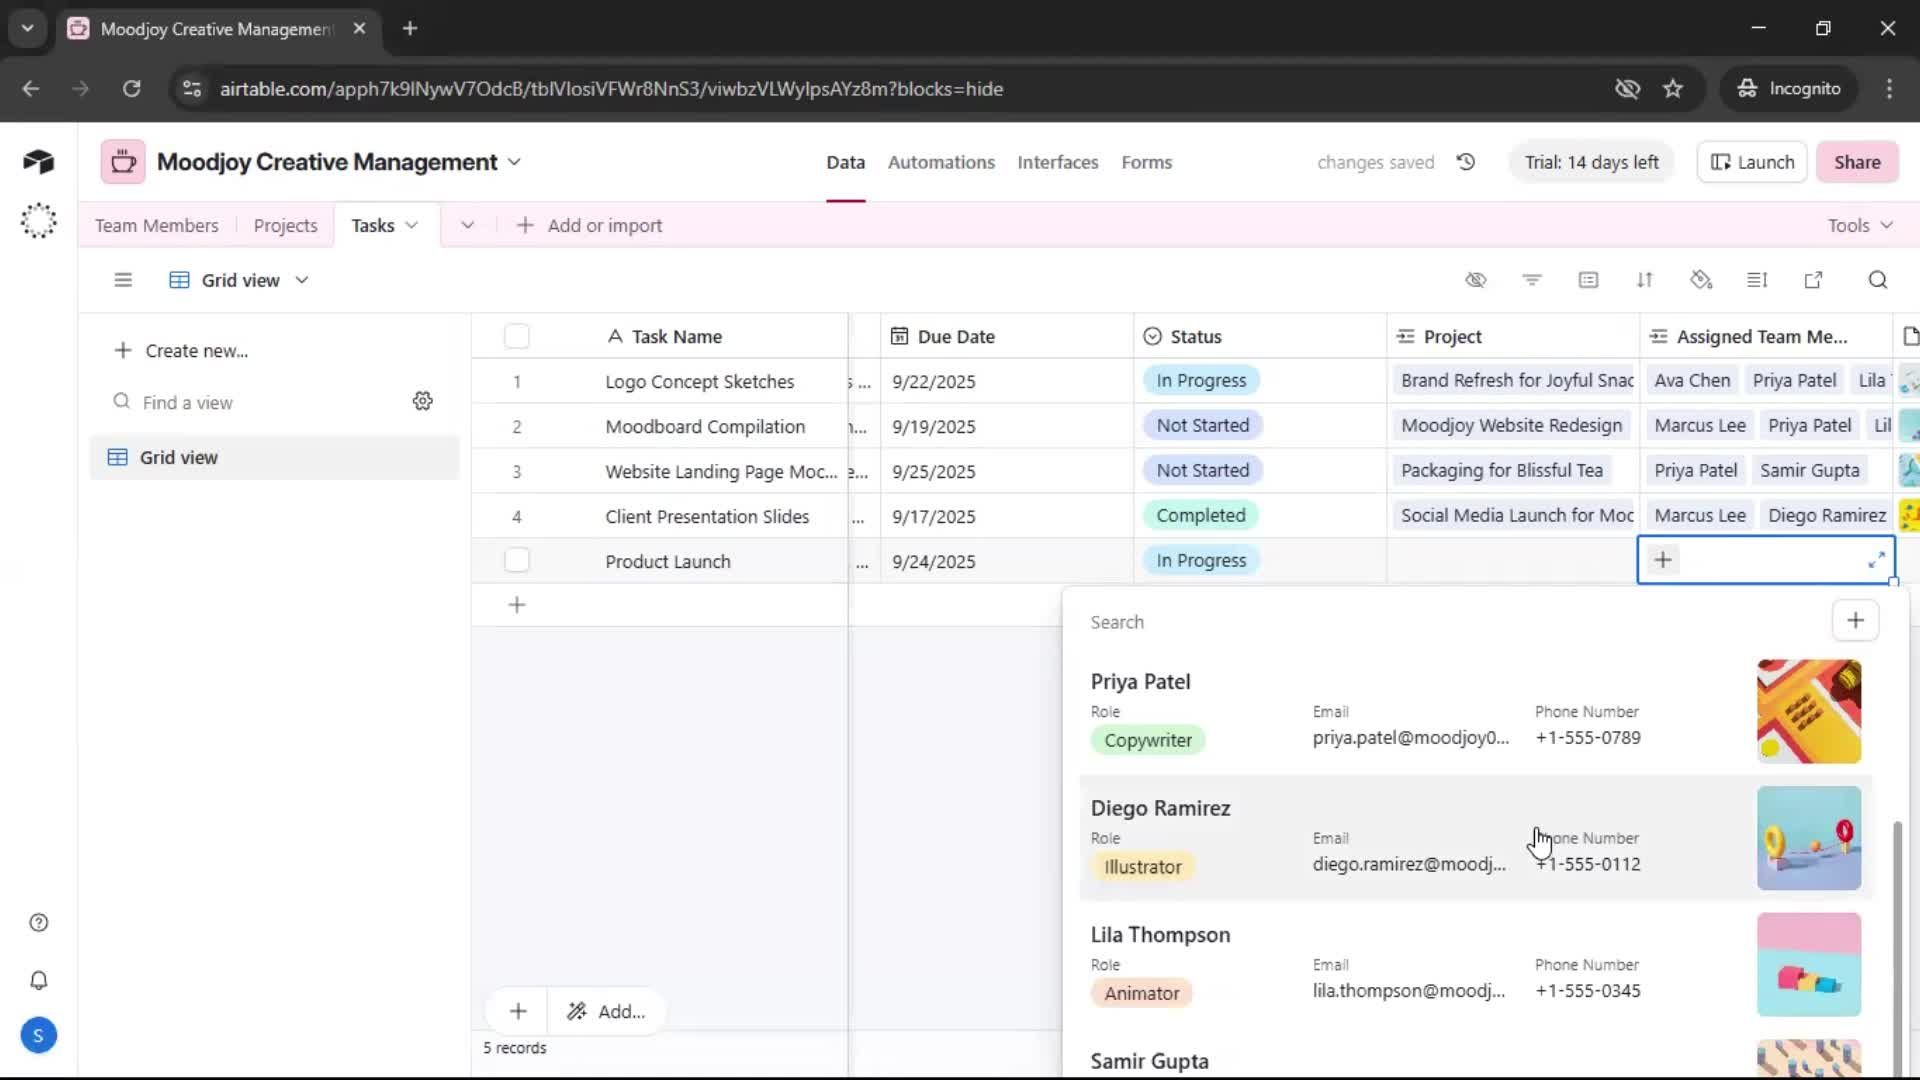The height and width of the screenshot is (1080, 1920).
Task: Open the Status column header menu
Action: point(1260,337)
